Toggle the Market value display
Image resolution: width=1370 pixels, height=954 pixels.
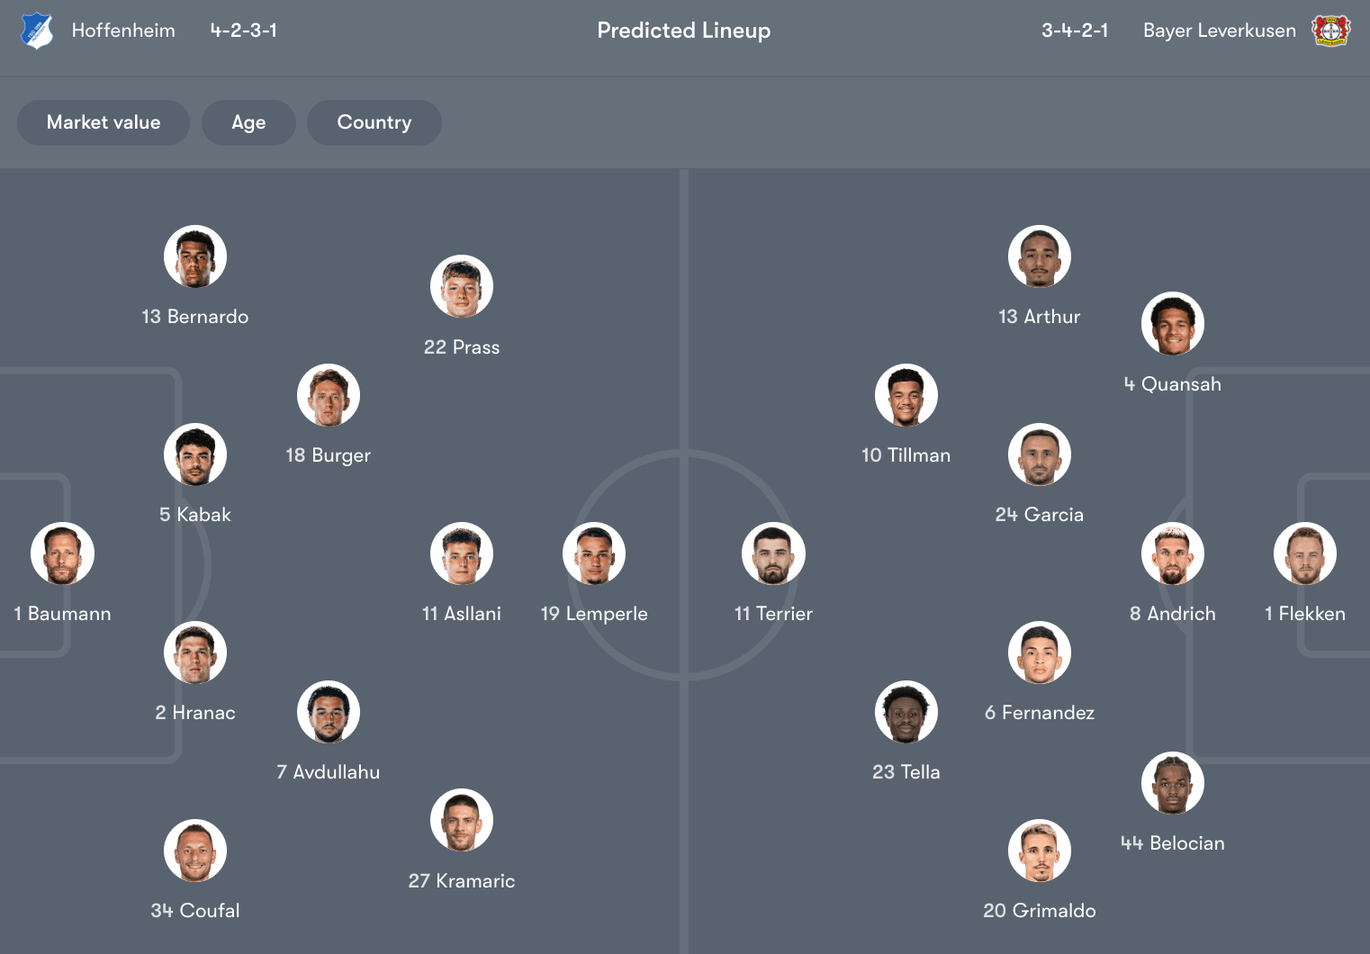(103, 122)
